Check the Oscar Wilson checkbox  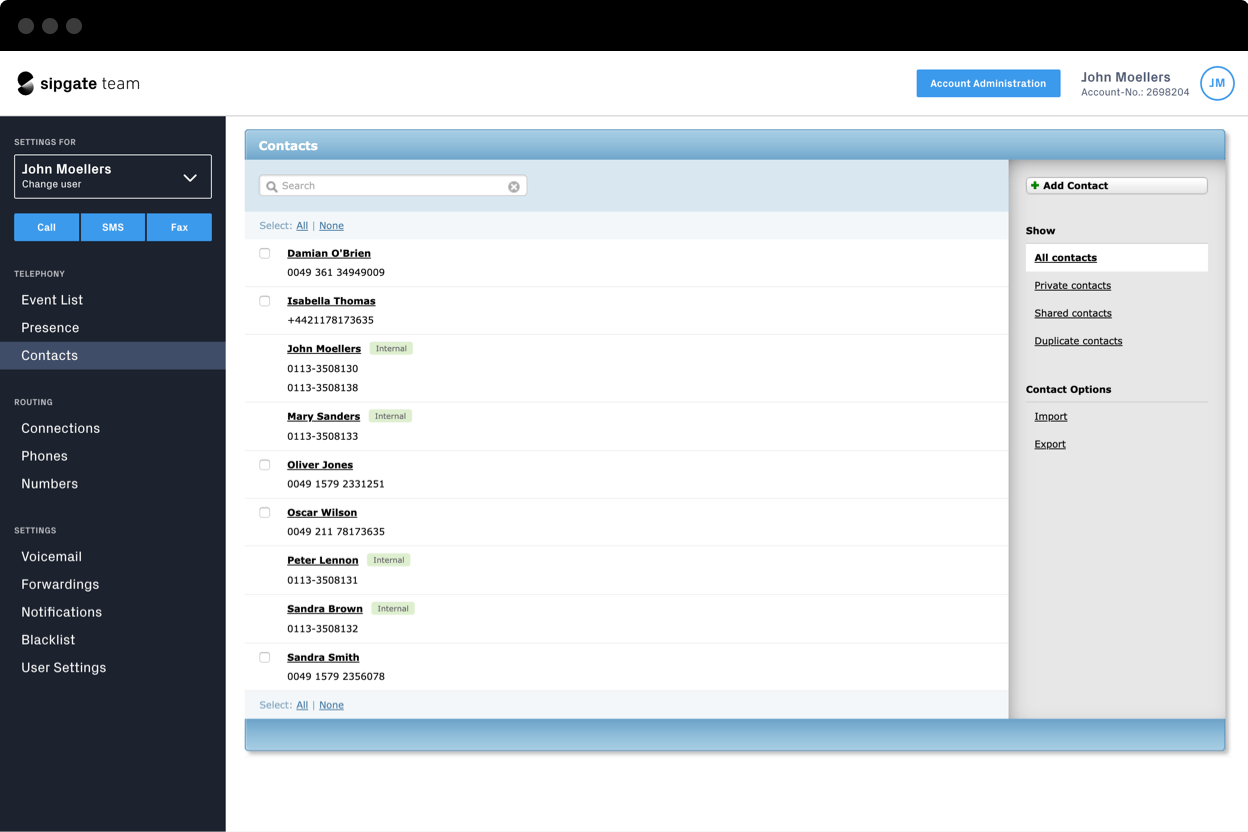(265, 512)
